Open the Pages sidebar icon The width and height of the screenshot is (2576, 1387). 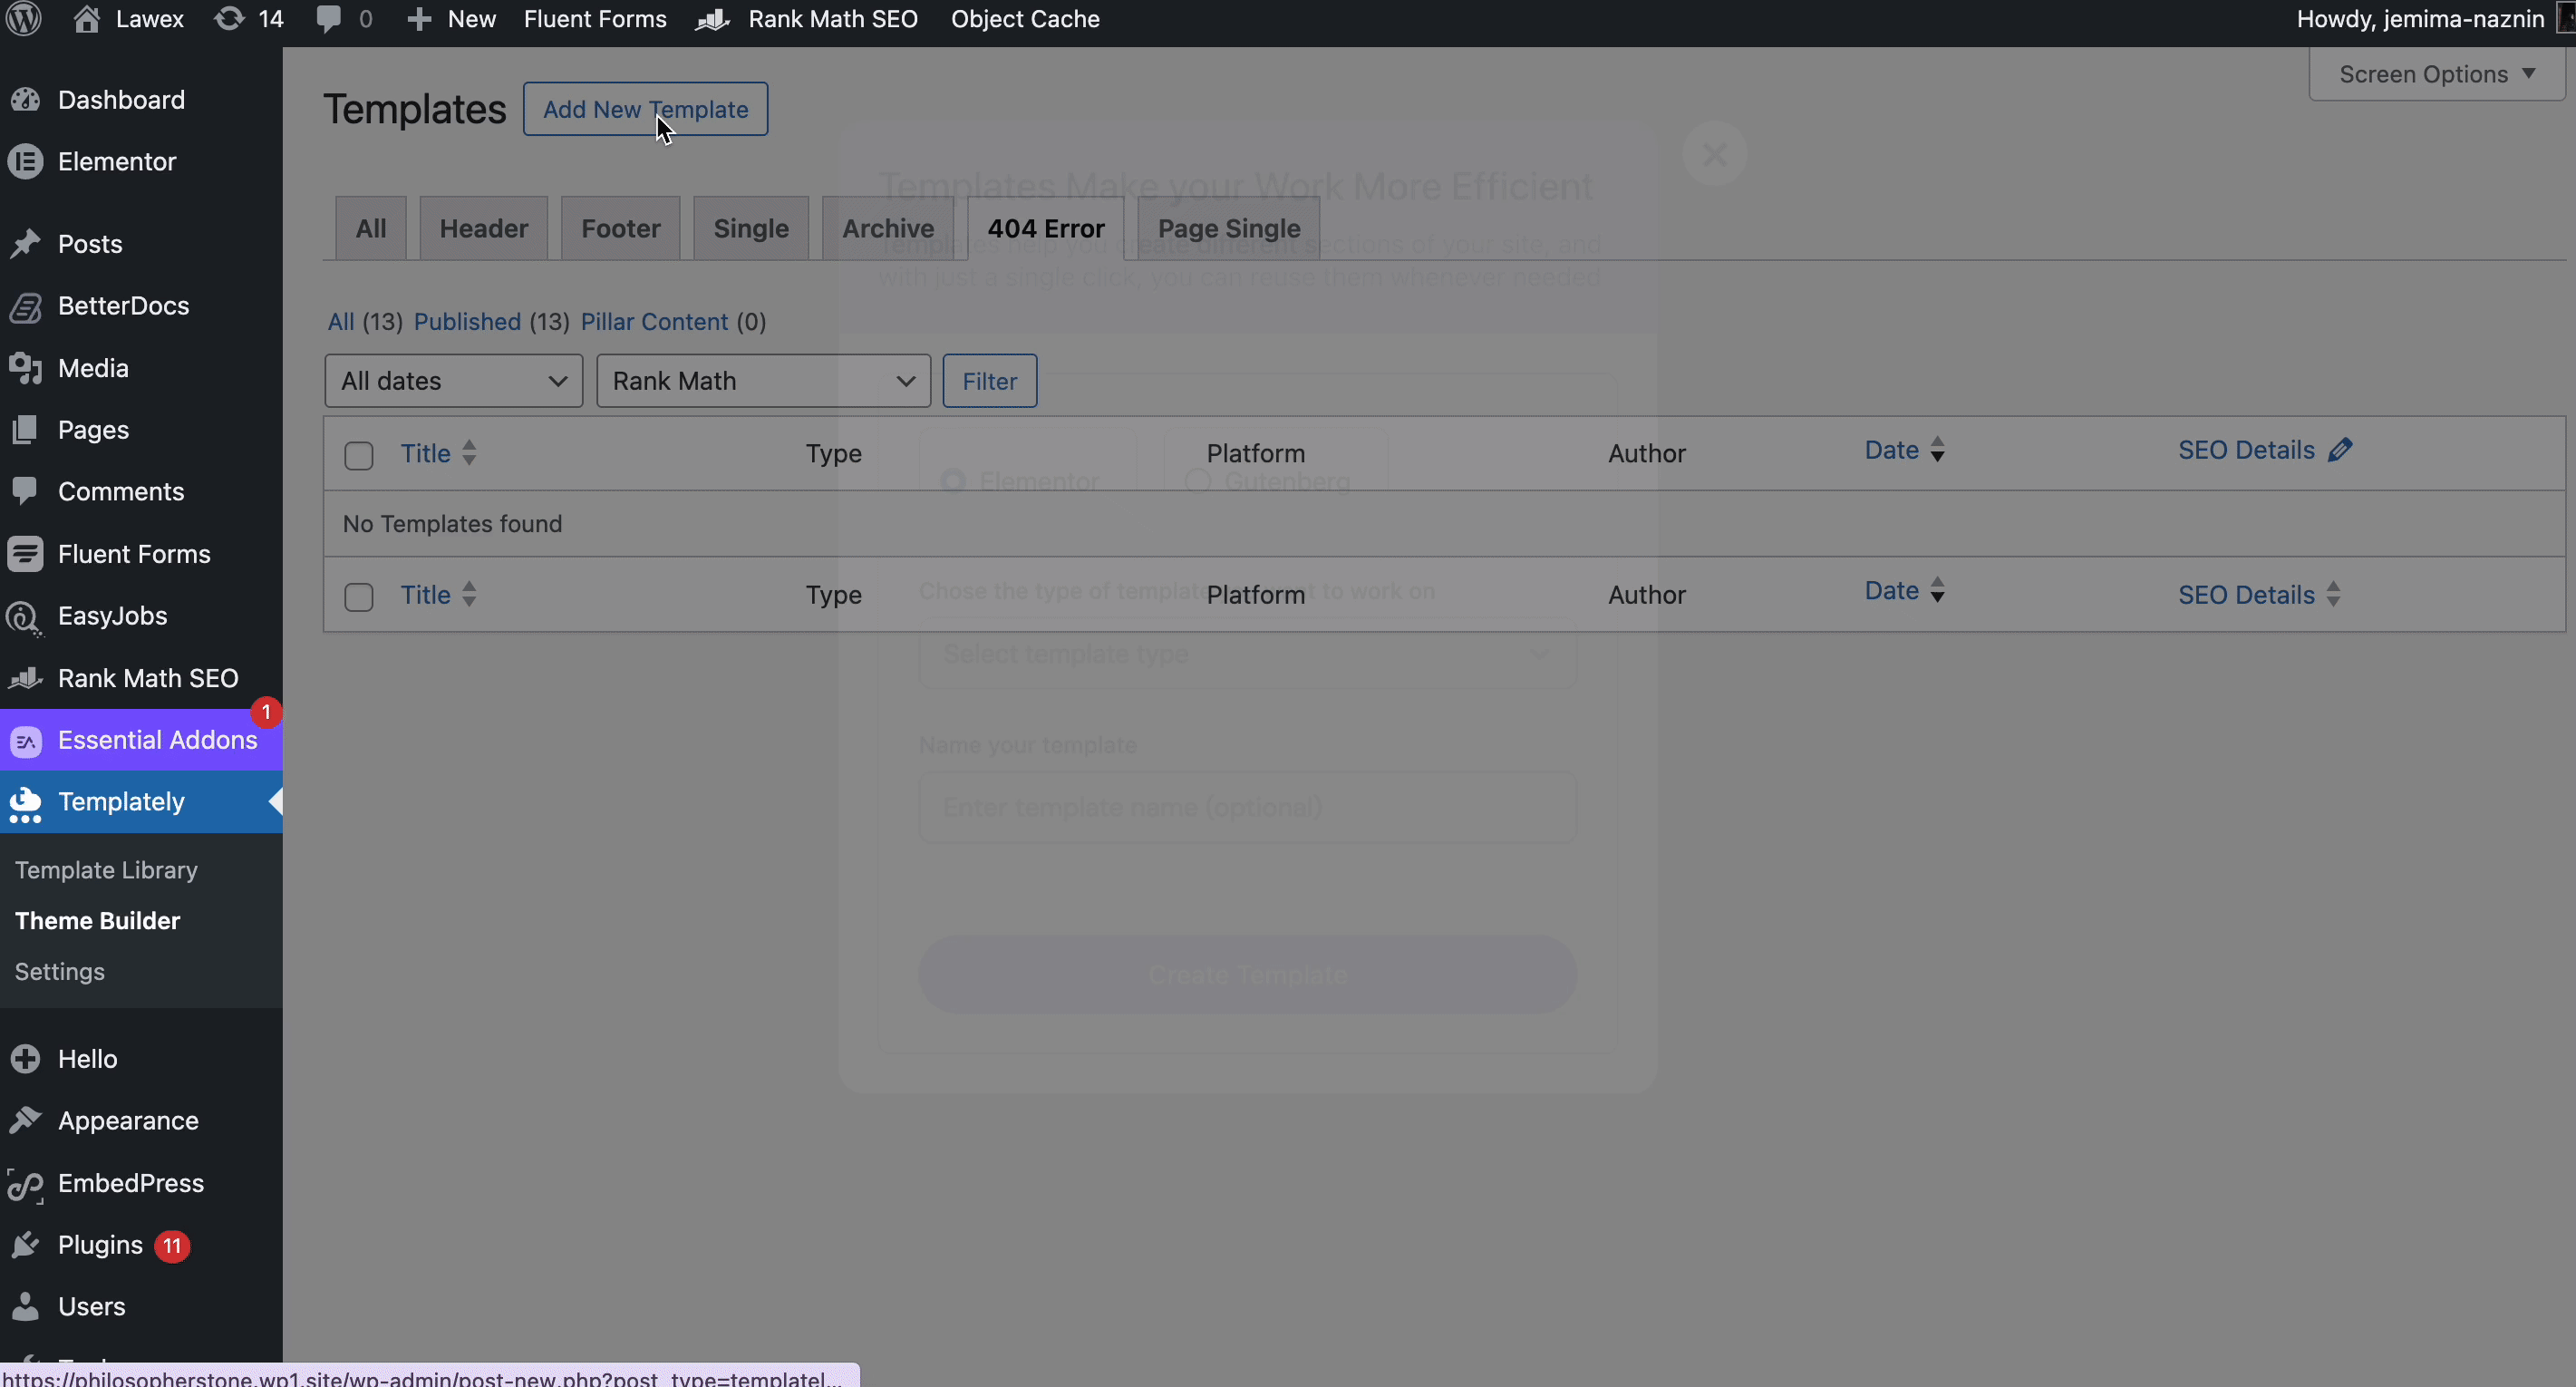tap(25, 430)
